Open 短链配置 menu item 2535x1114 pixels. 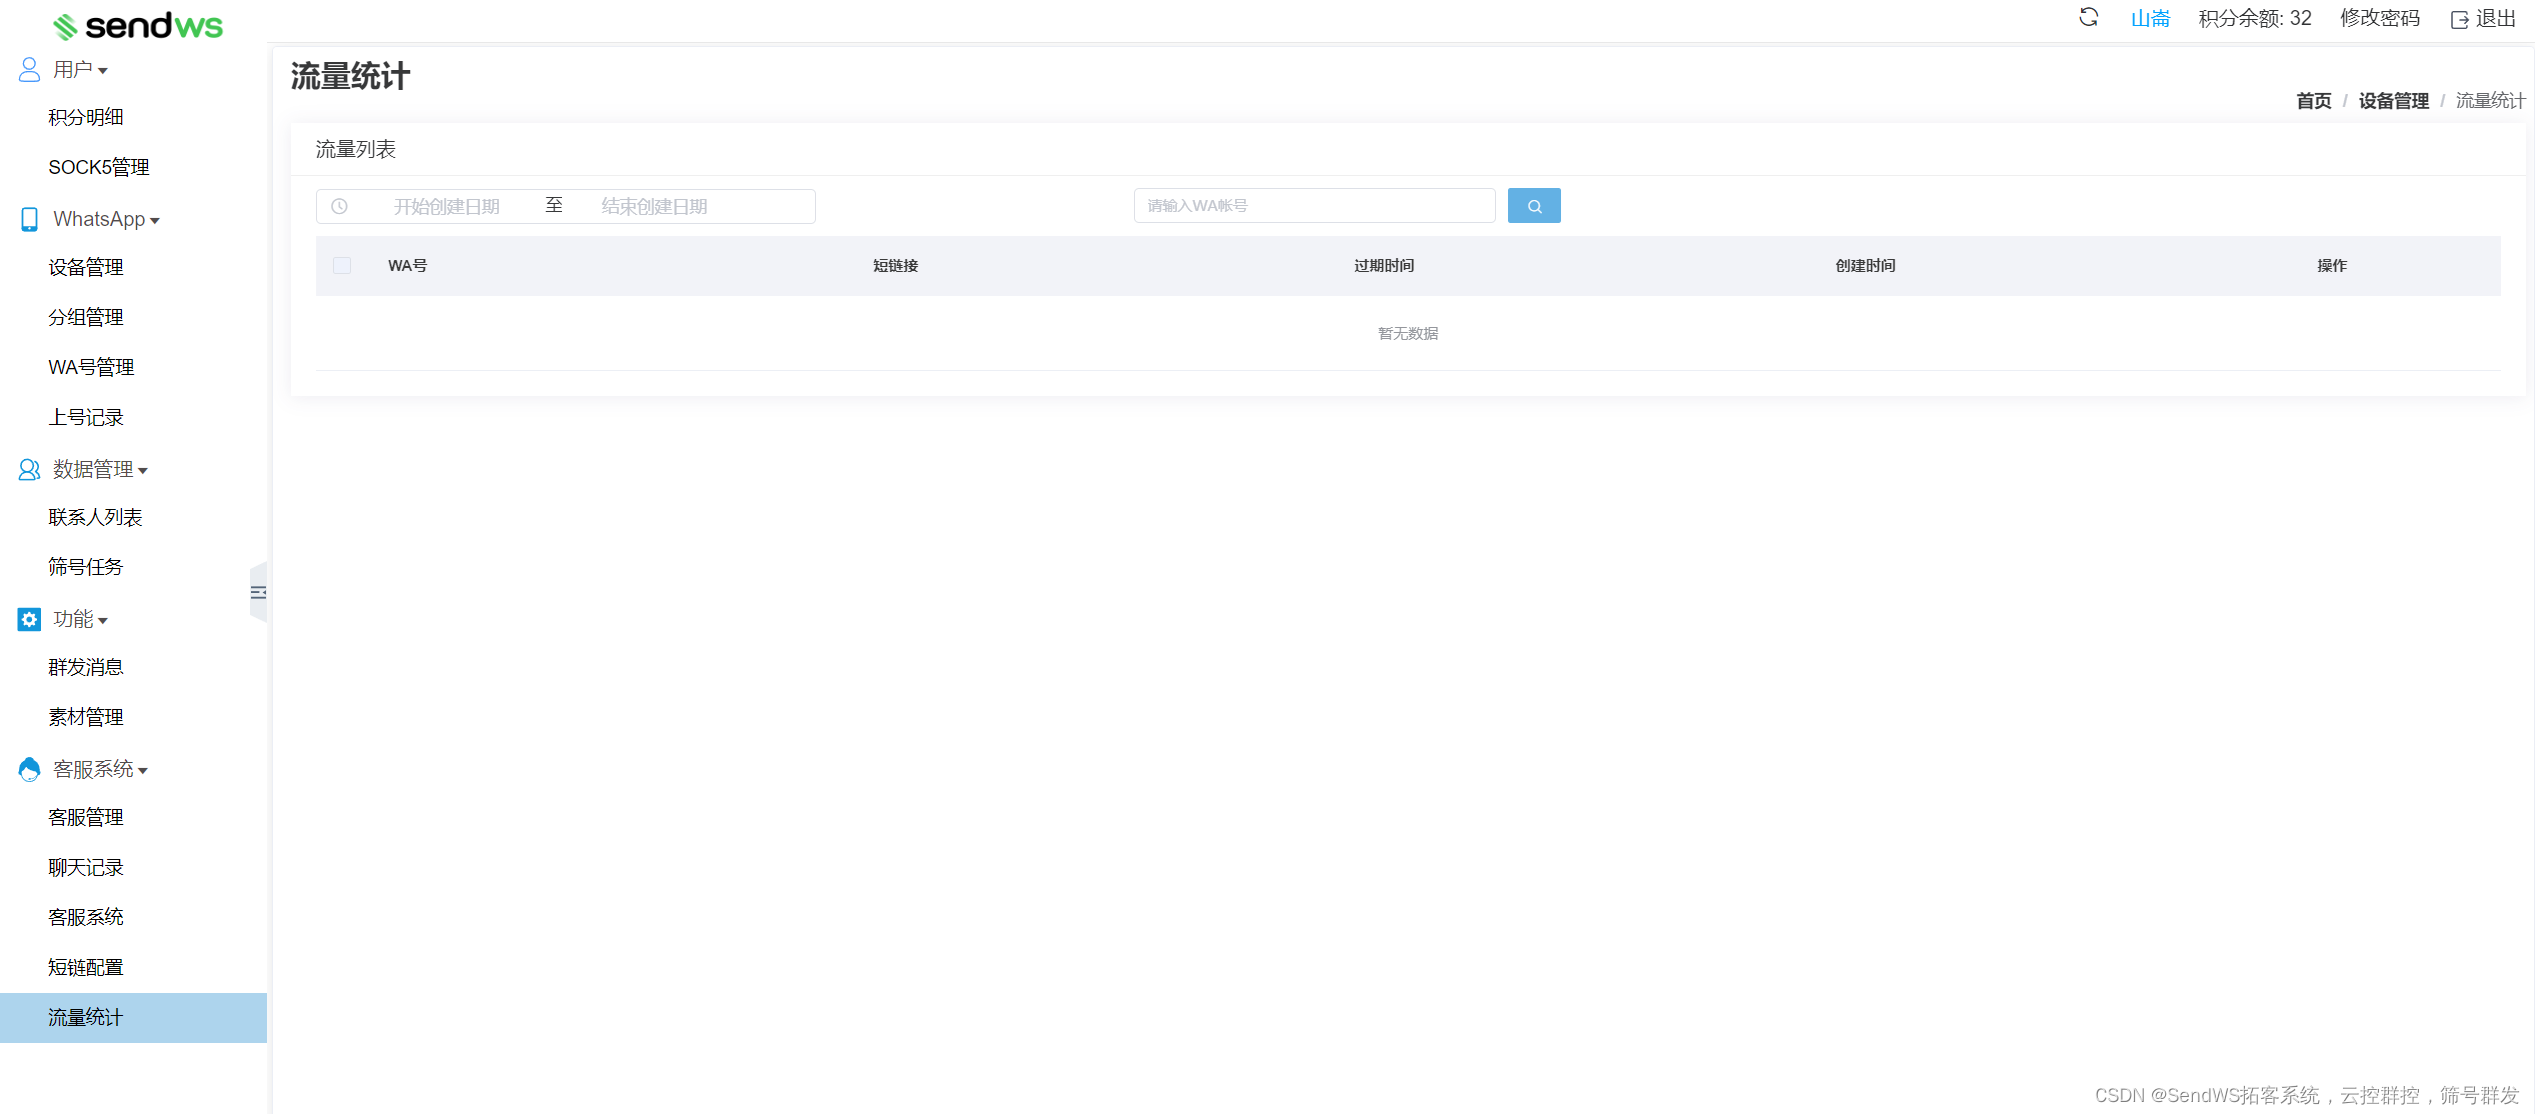click(86, 967)
